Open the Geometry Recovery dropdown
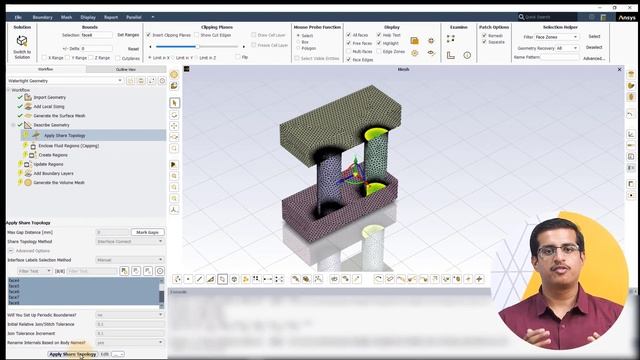Image resolution: width=640 pixels, height=360 pixels. pyautogui.click(x=567, y=48)
